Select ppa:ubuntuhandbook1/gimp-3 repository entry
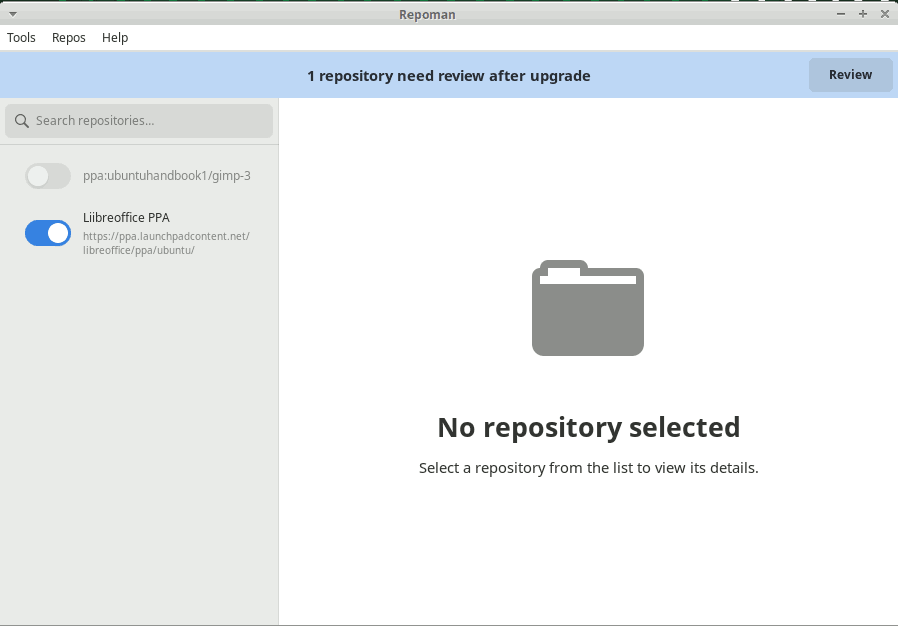898x626 pixels. 139,176
